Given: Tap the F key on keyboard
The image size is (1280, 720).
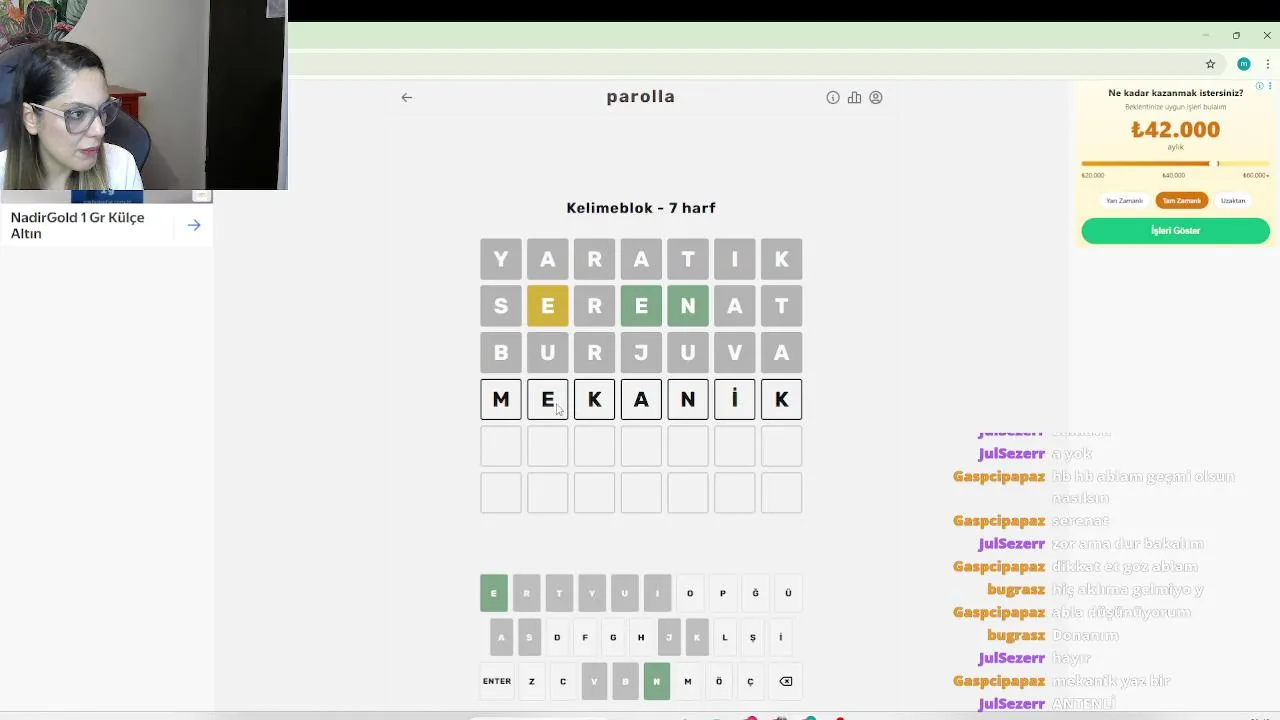Looking at the screenshot, I should coord(585,637).
